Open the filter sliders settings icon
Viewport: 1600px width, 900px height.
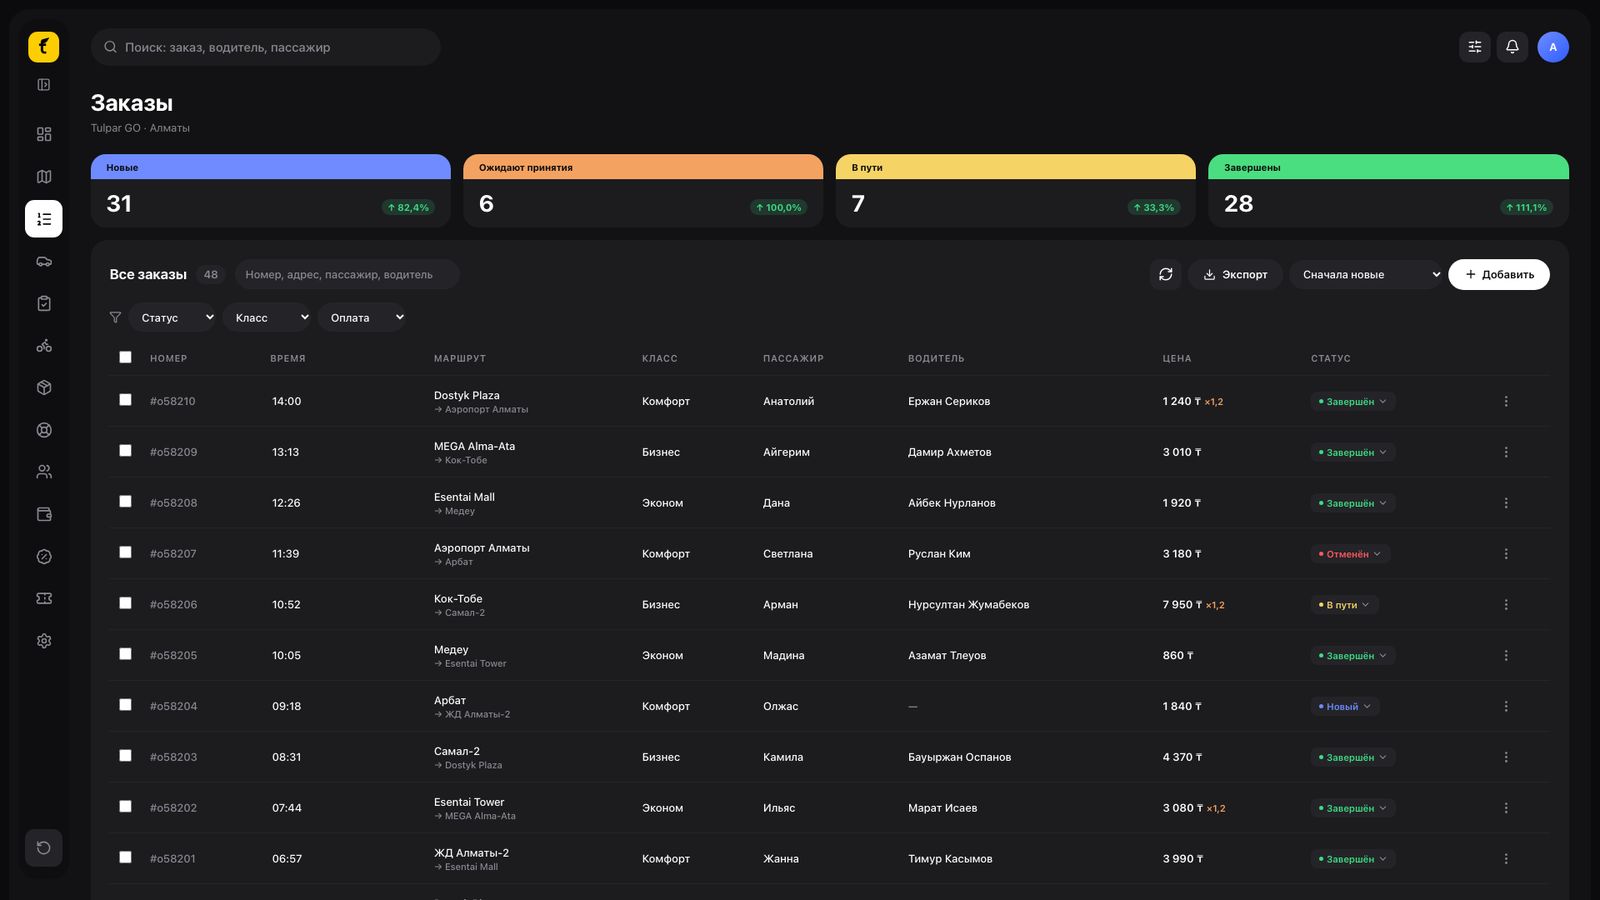pos(1475,47)
